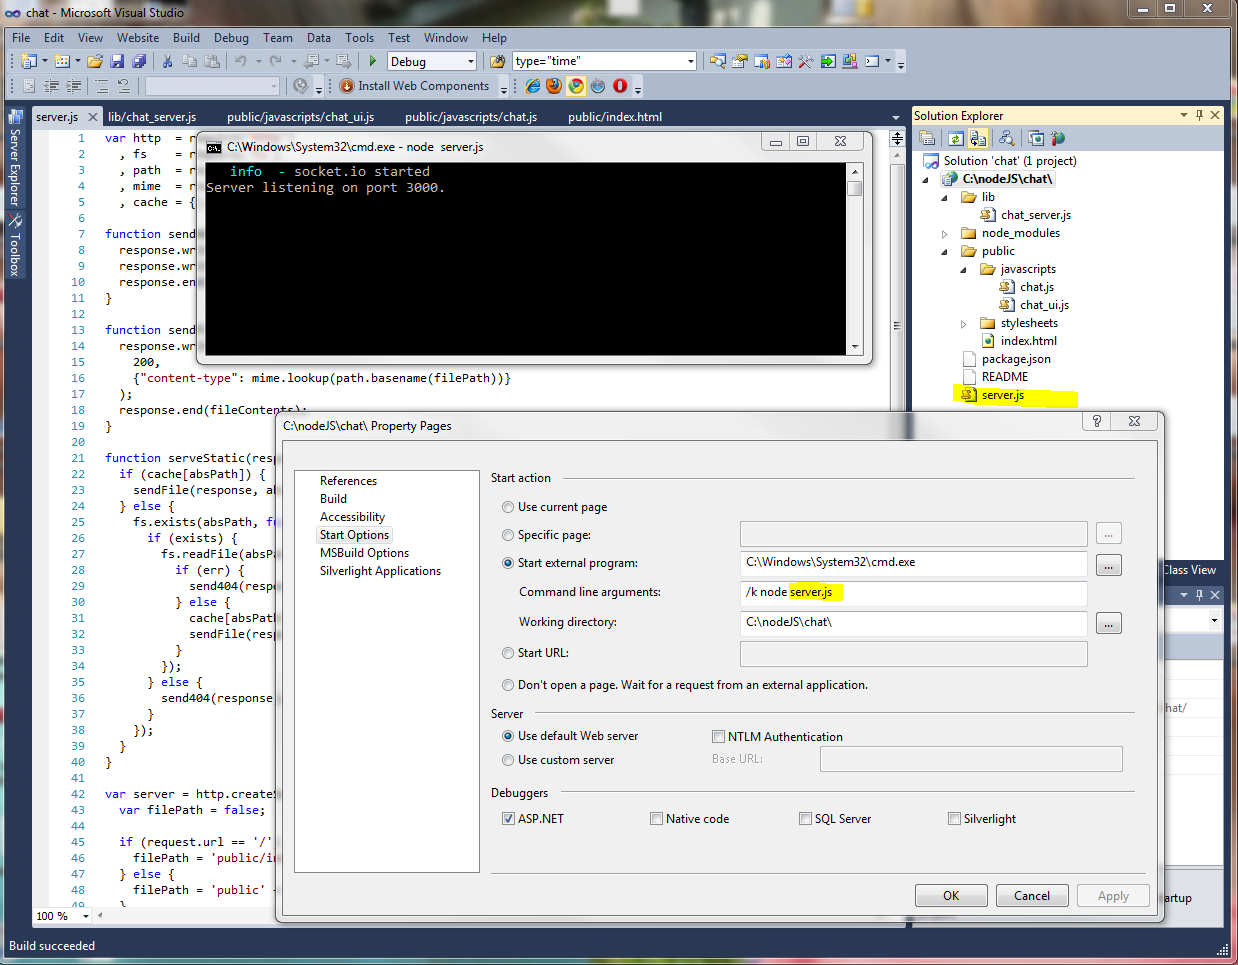The width and height of the screenshot is (1238, 965).
Task: Click OK in Property Pages dialog
Action: pyautogui.click(x=951, y=896)
